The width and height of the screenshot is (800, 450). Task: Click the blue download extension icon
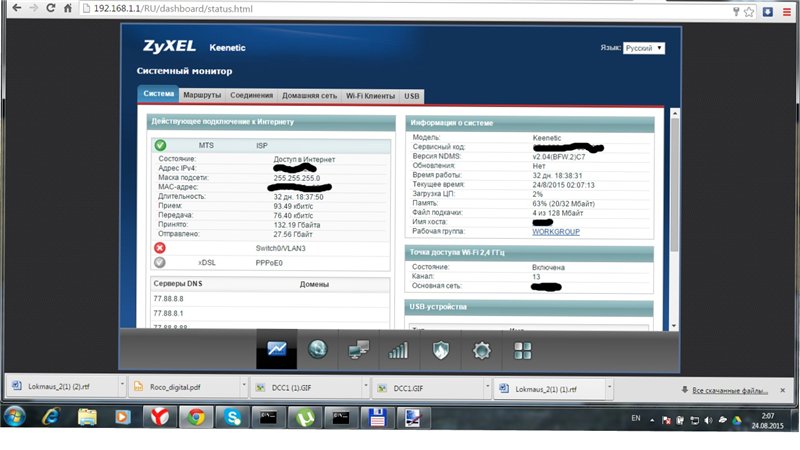(x=768, y=12)
